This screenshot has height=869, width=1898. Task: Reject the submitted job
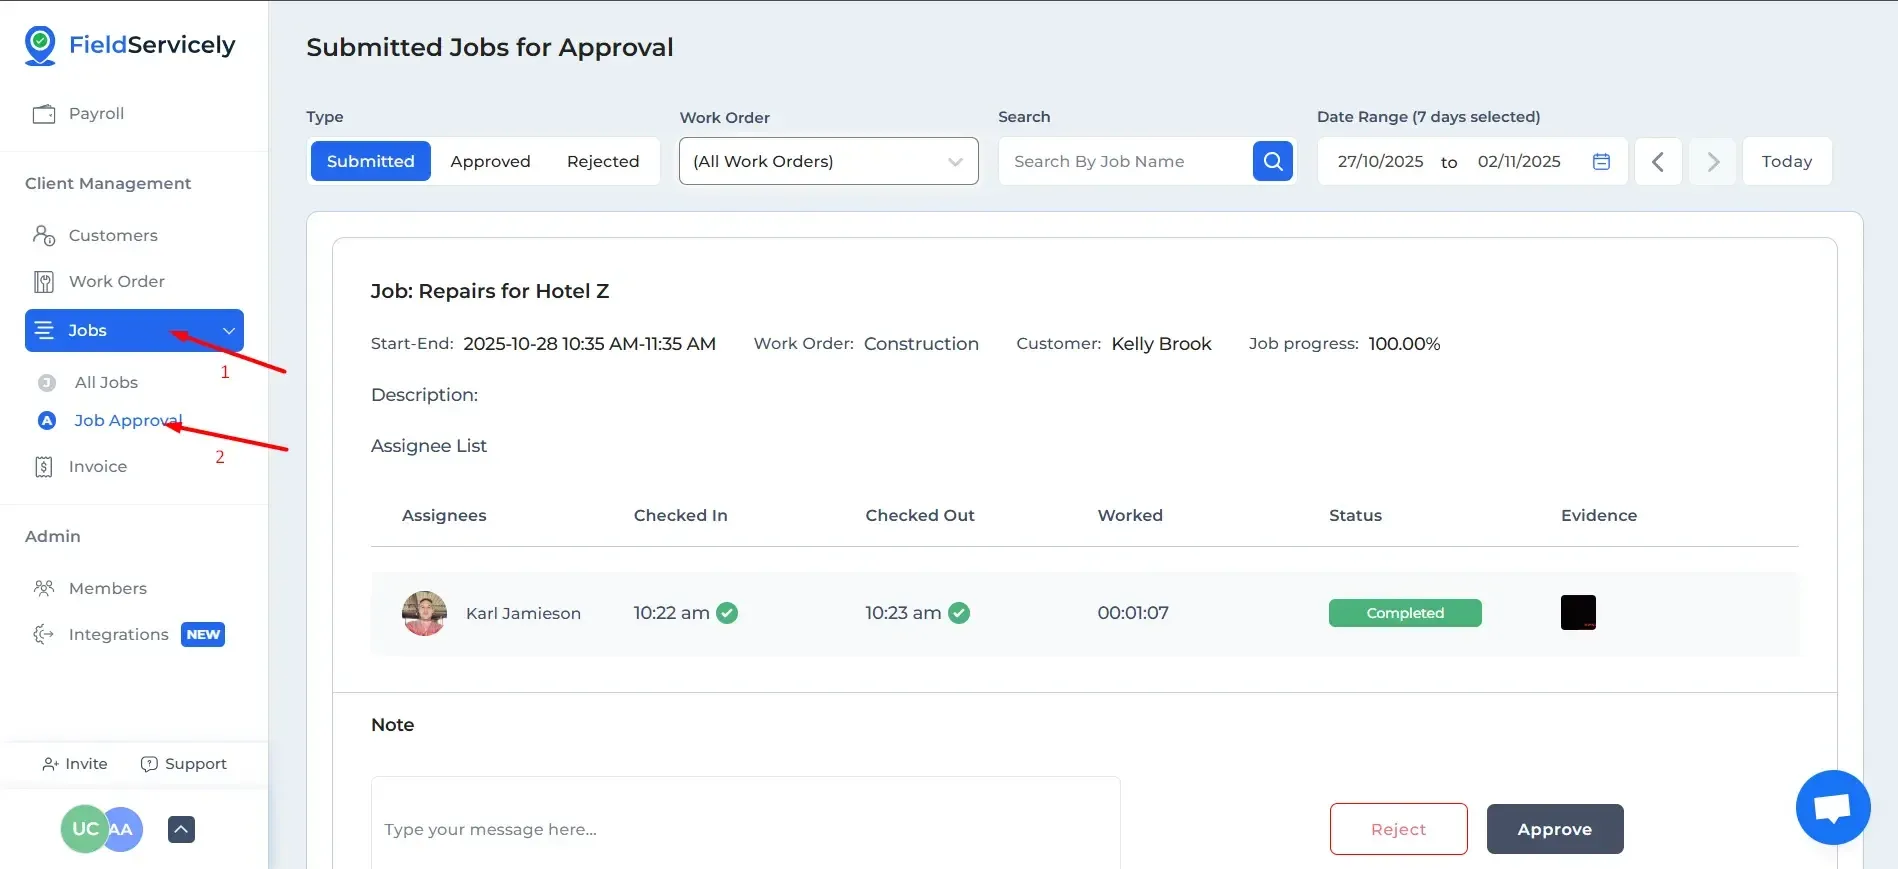tap(1398, 829)
